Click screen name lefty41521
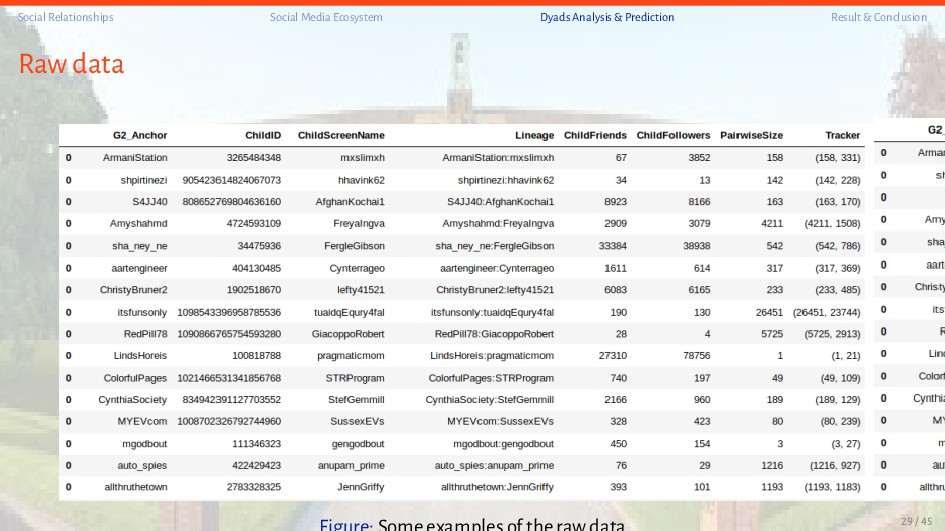 click(360, 289)
